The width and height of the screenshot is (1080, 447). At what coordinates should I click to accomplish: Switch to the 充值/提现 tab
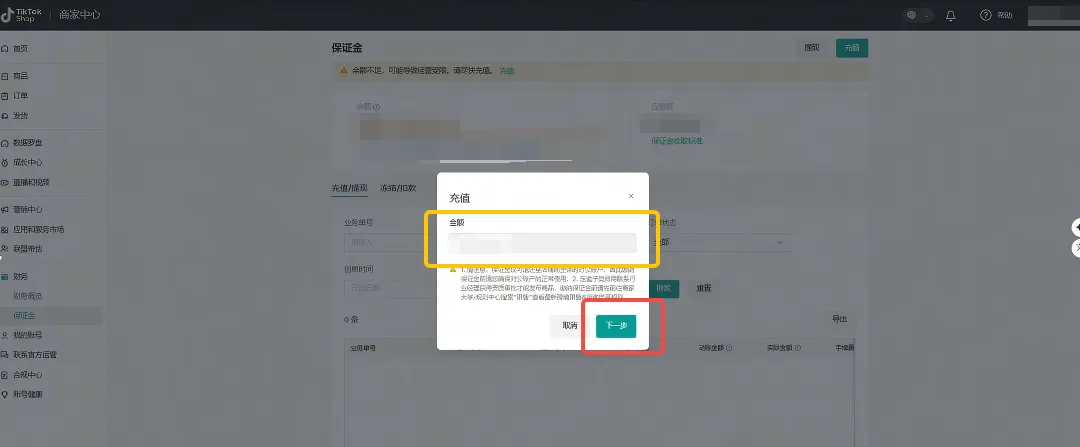pos(350,188)
